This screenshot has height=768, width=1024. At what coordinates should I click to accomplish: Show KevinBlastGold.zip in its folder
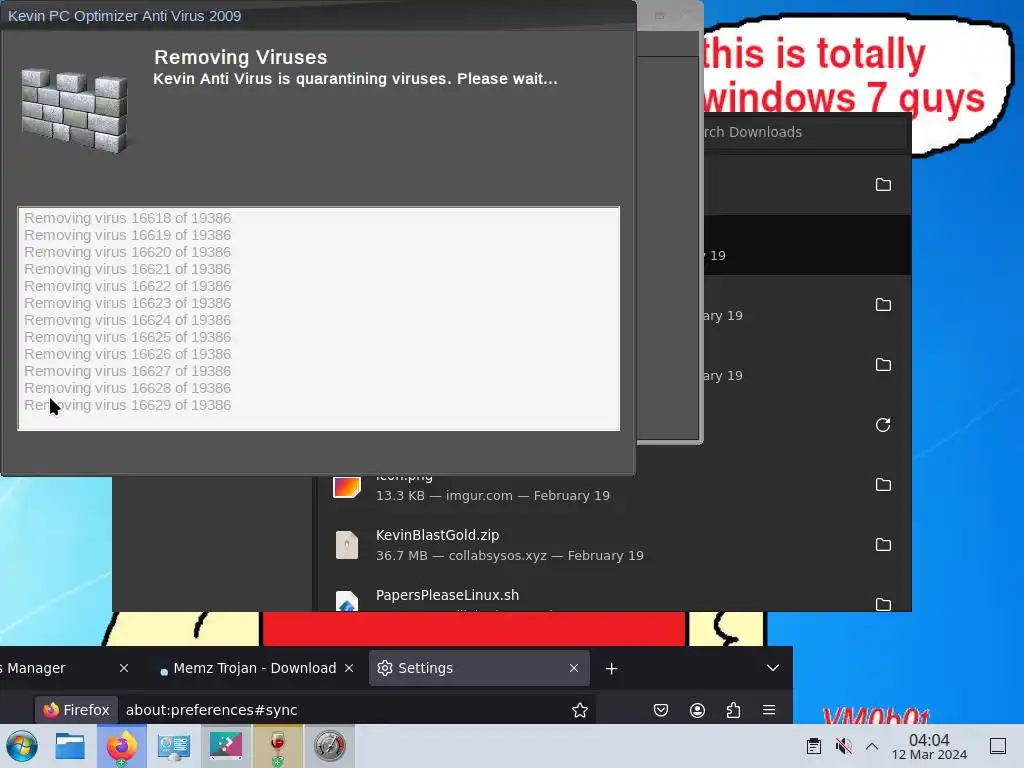[883, 545]
